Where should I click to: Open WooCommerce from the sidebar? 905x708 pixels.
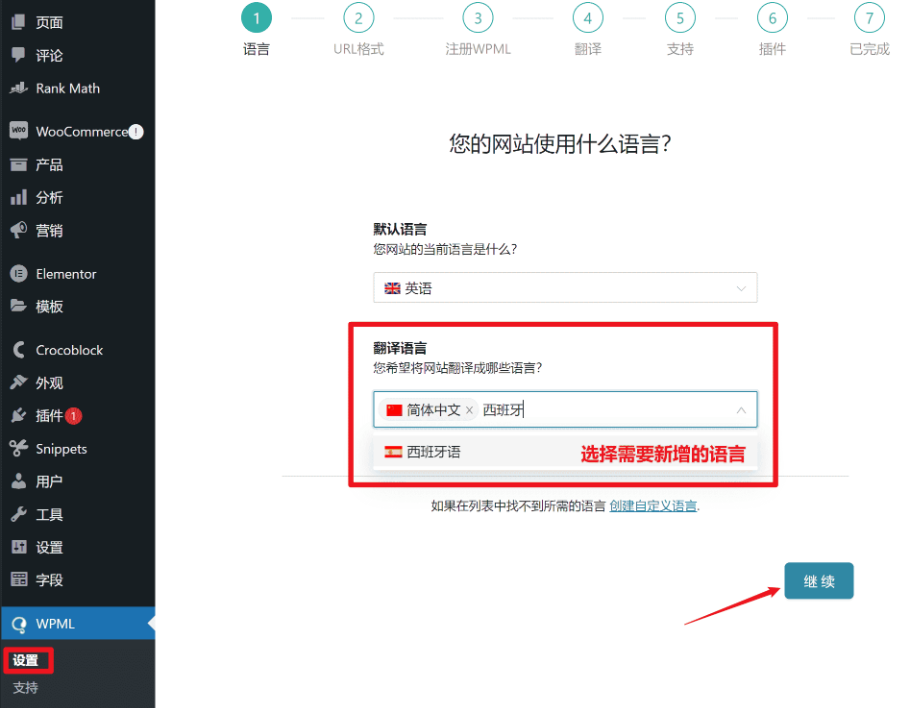pyautogui.click(x=70, y=131)
